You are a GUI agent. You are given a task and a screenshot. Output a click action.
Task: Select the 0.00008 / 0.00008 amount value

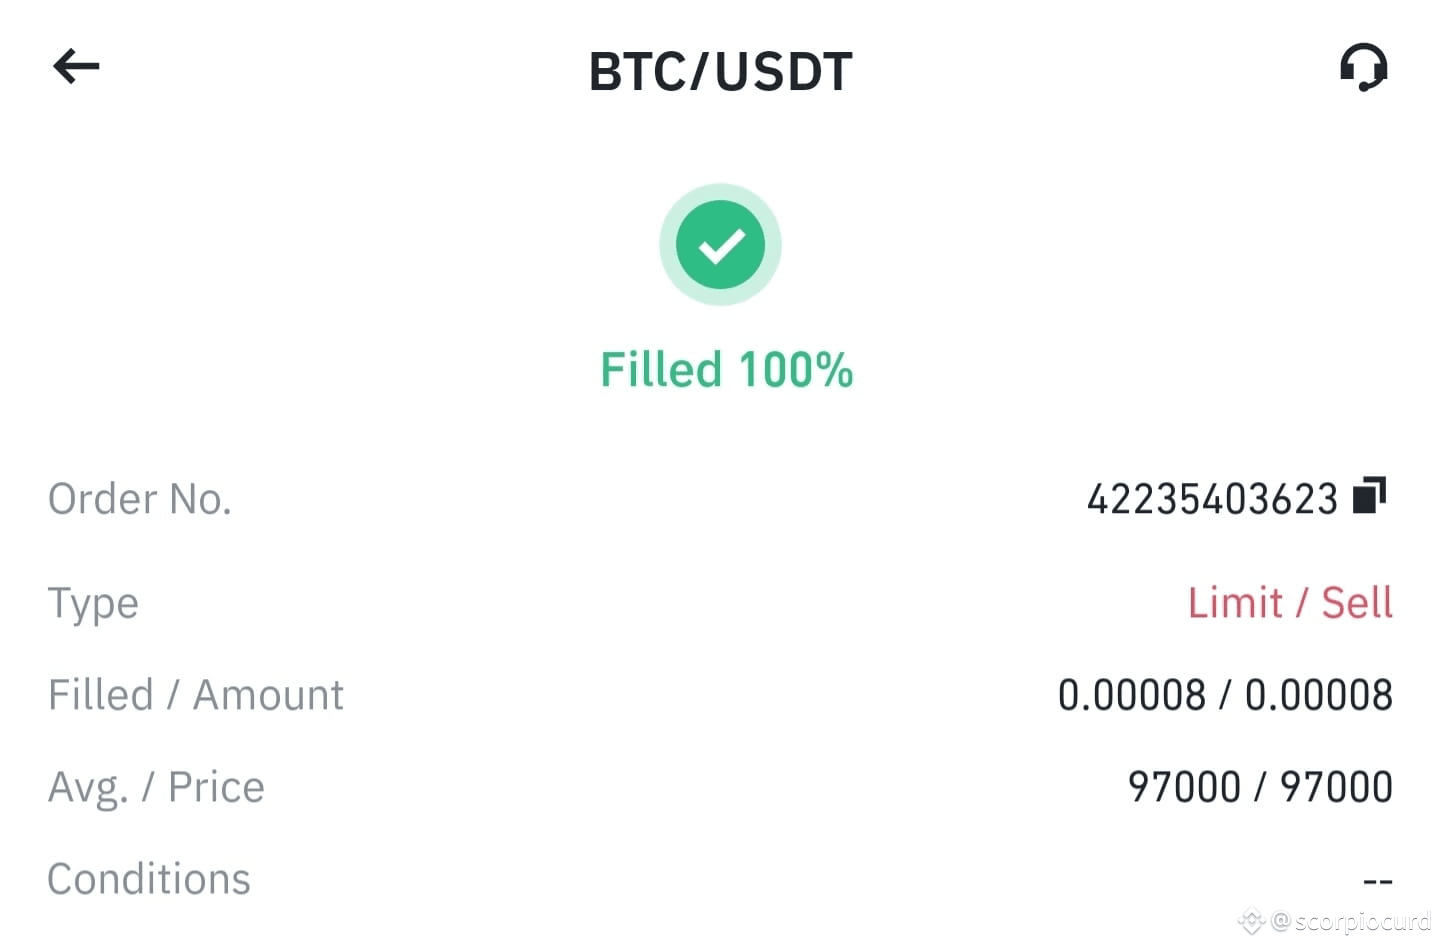coord(1225,694)
